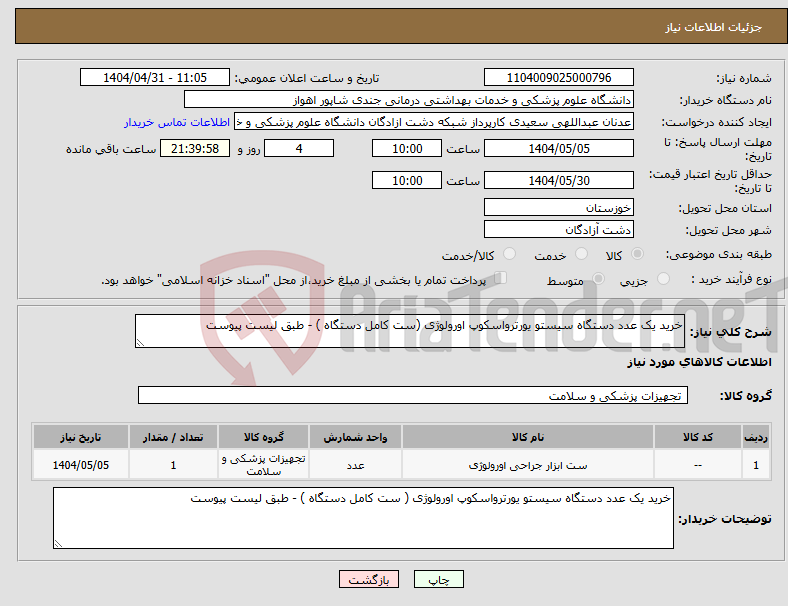Click the عدد unit cell in the table
The image size is (788, 606).
pyautogui.click(x=355, y=465)
